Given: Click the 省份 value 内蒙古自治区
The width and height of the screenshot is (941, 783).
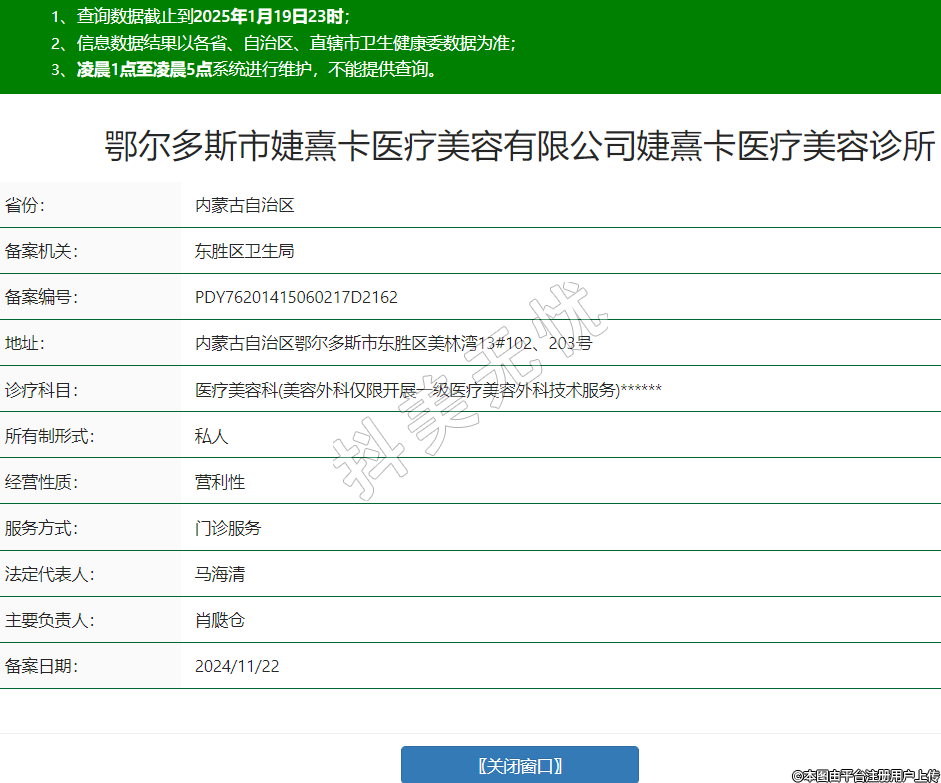Looking at the screenshot, I should point(244,206).
